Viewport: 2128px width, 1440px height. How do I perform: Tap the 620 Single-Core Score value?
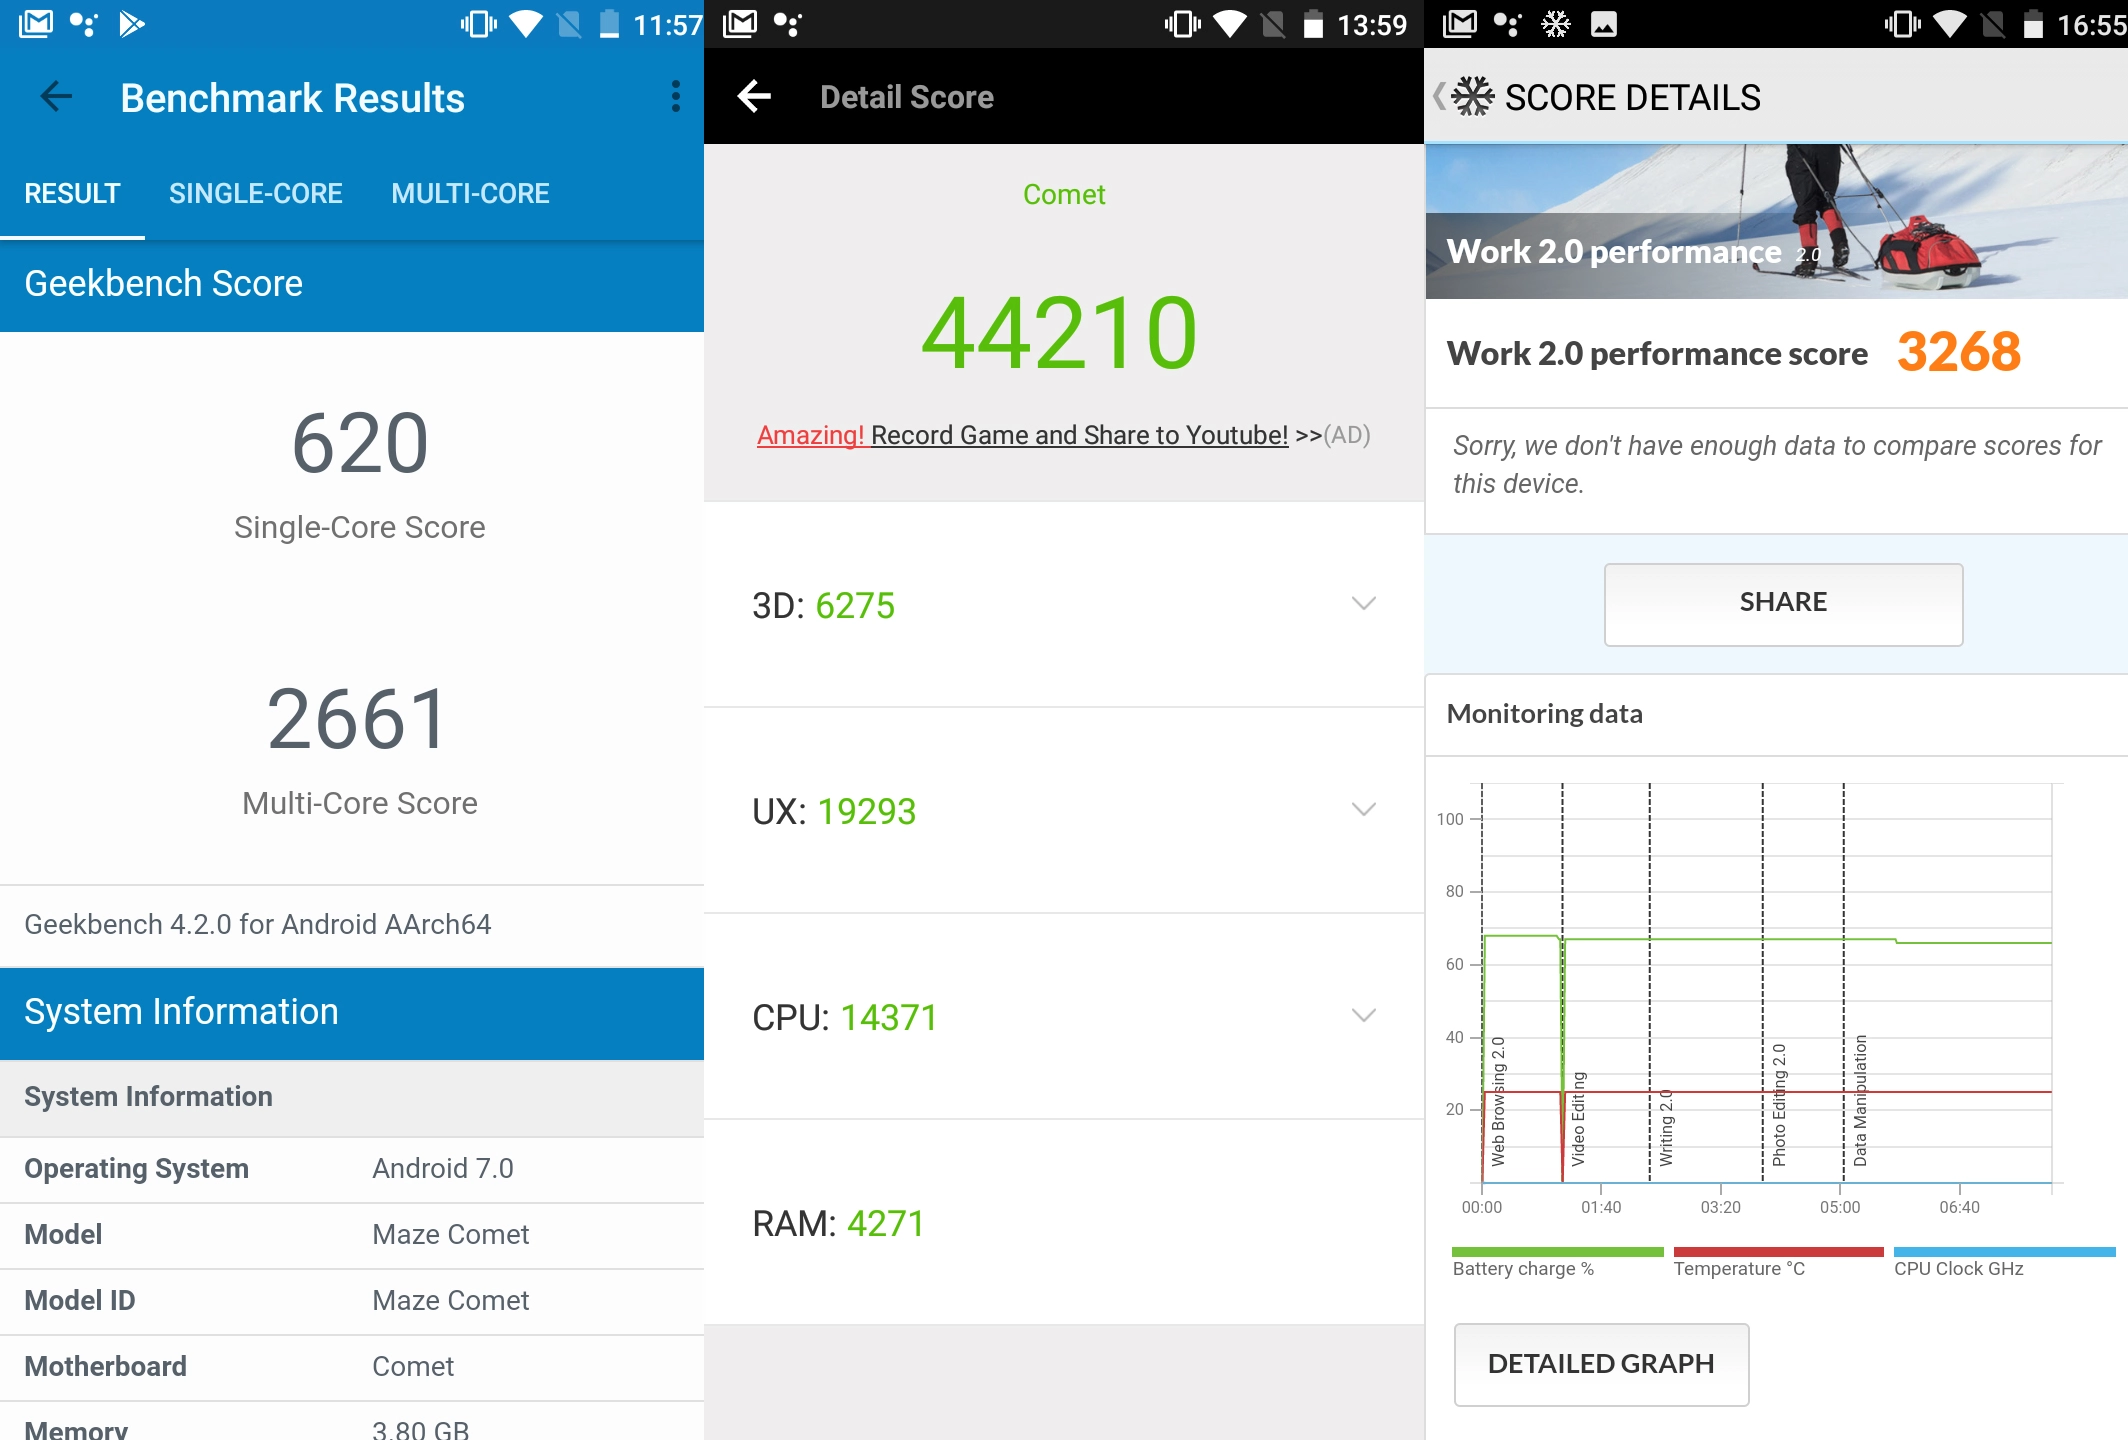coord(360,443)
